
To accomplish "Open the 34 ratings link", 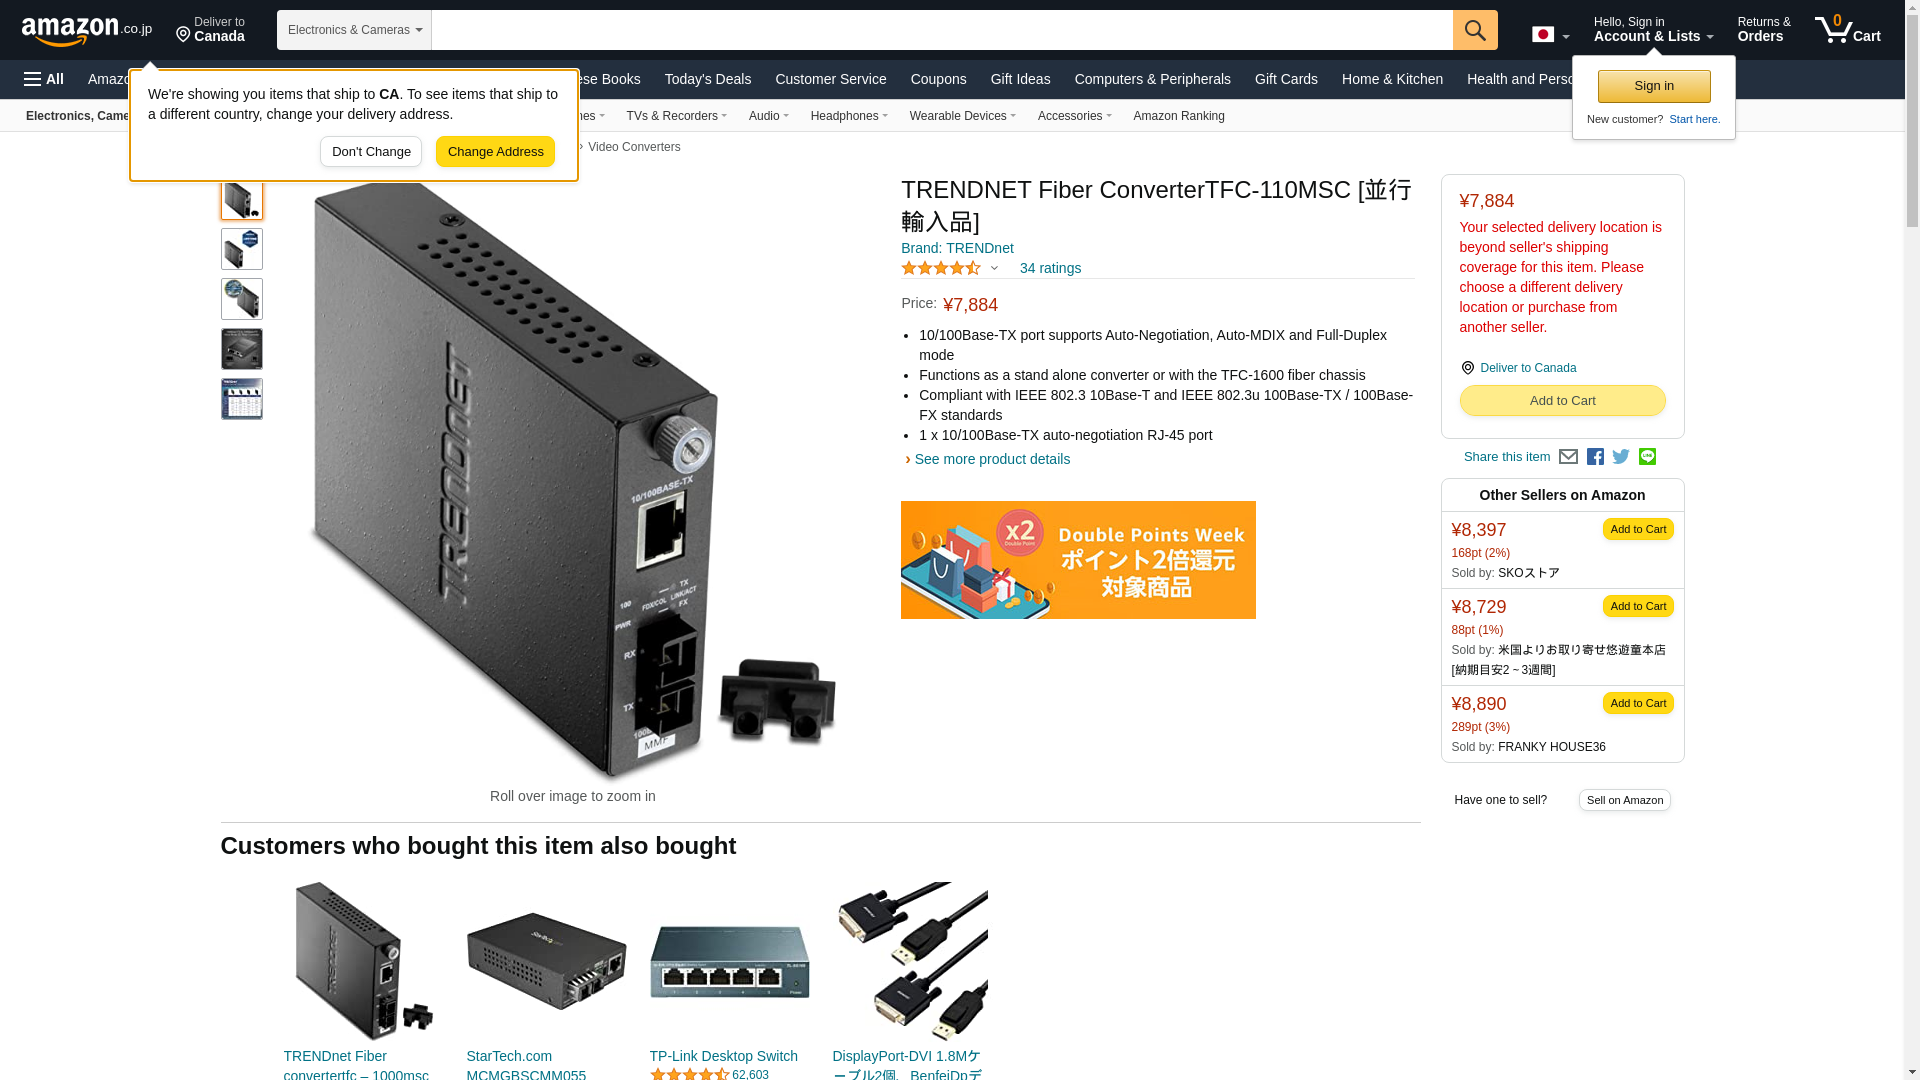I will 1050,268.
